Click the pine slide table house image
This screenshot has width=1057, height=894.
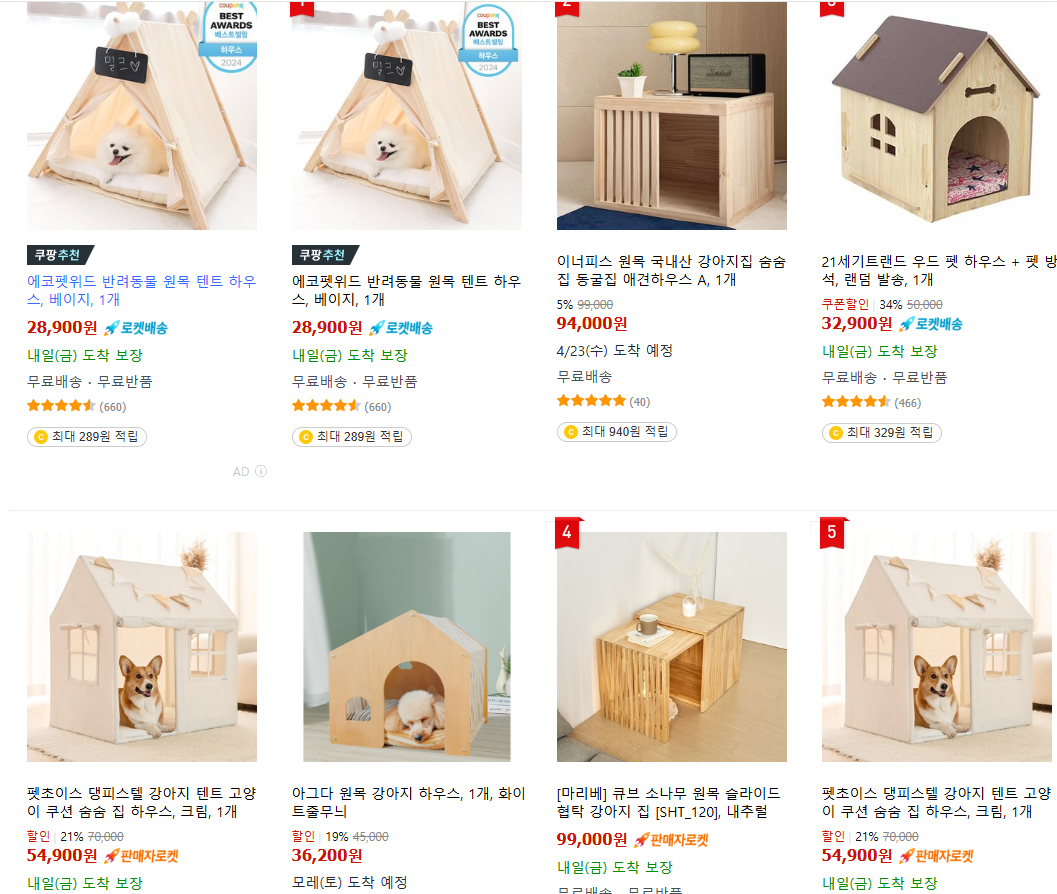pos(671,647)
